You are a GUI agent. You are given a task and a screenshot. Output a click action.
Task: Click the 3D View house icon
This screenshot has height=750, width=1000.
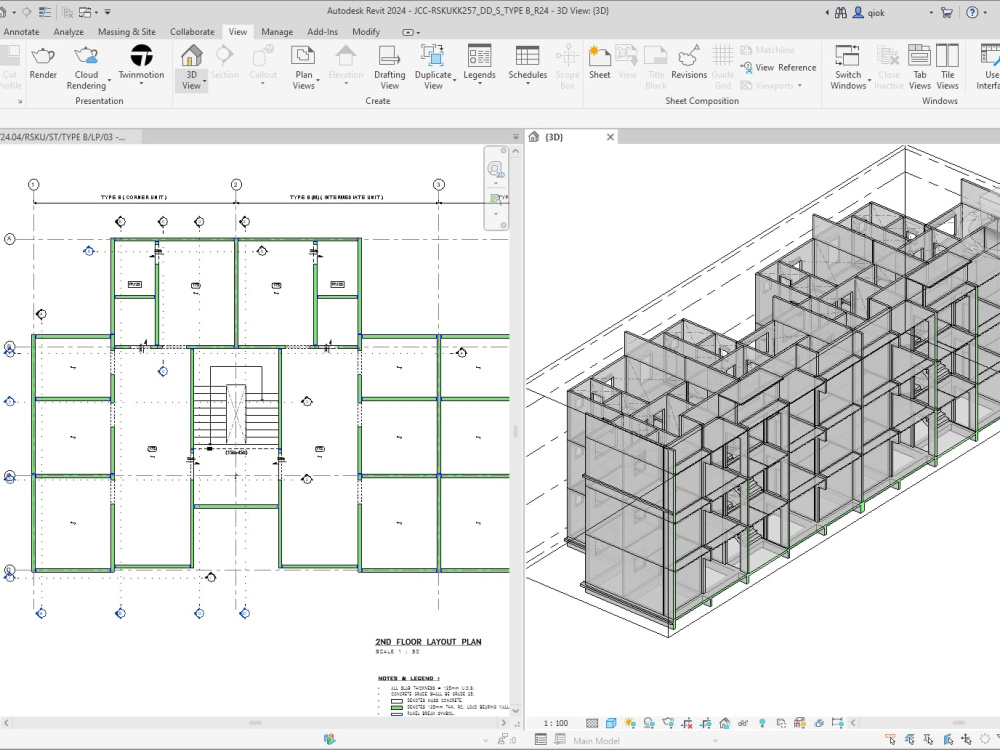tap(191, 56)
